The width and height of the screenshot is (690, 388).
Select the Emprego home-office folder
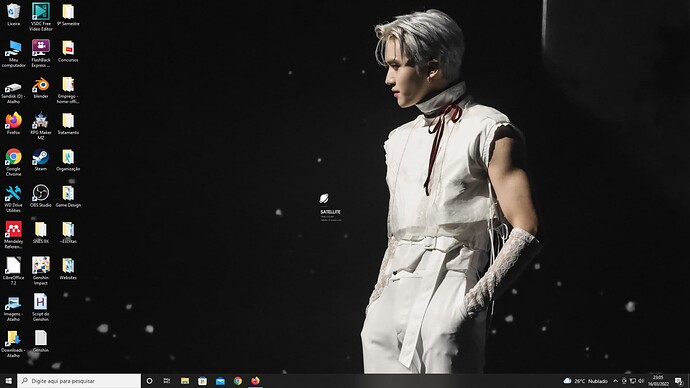(68, 90)
